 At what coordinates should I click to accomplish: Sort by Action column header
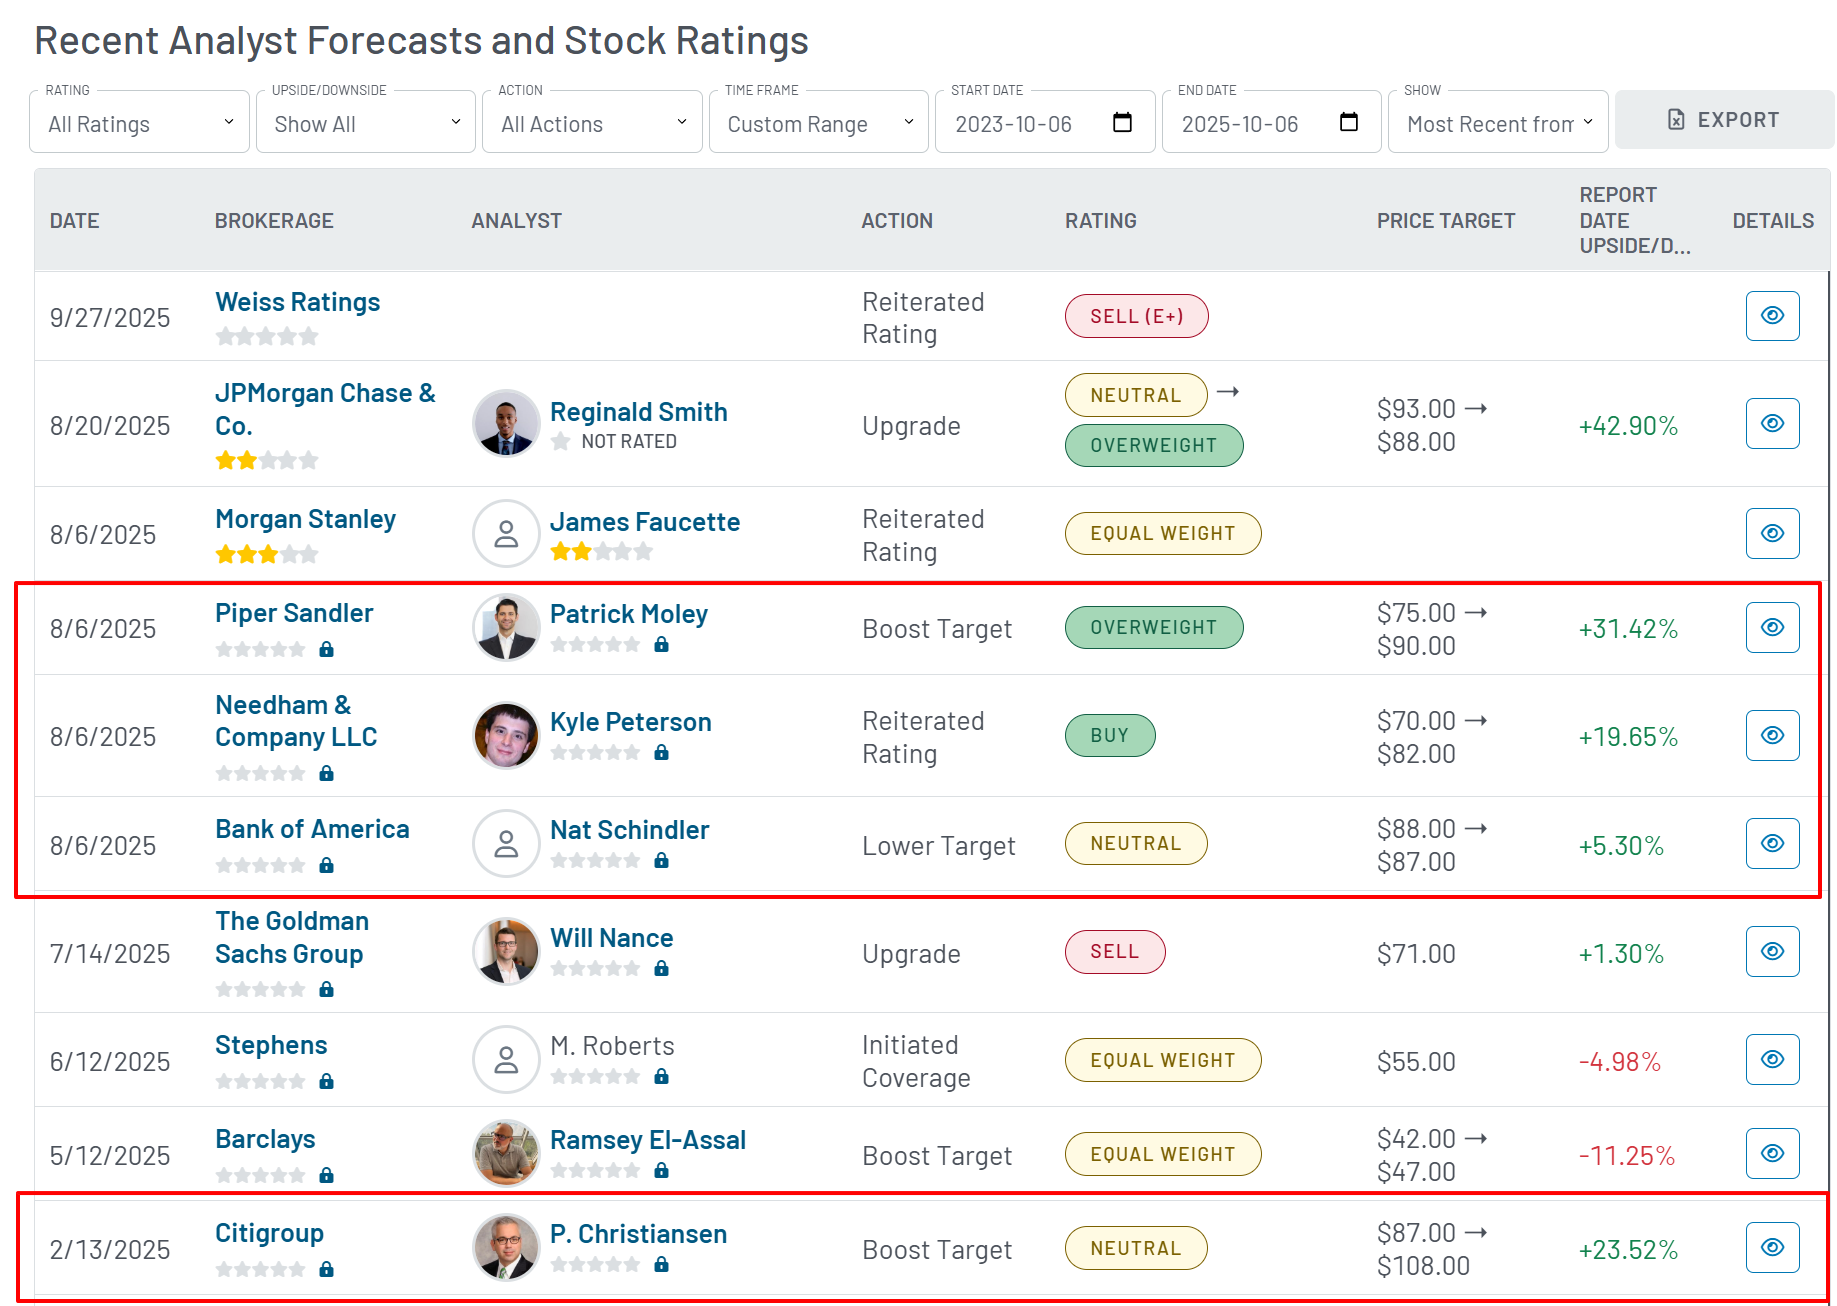pos(897,221)
